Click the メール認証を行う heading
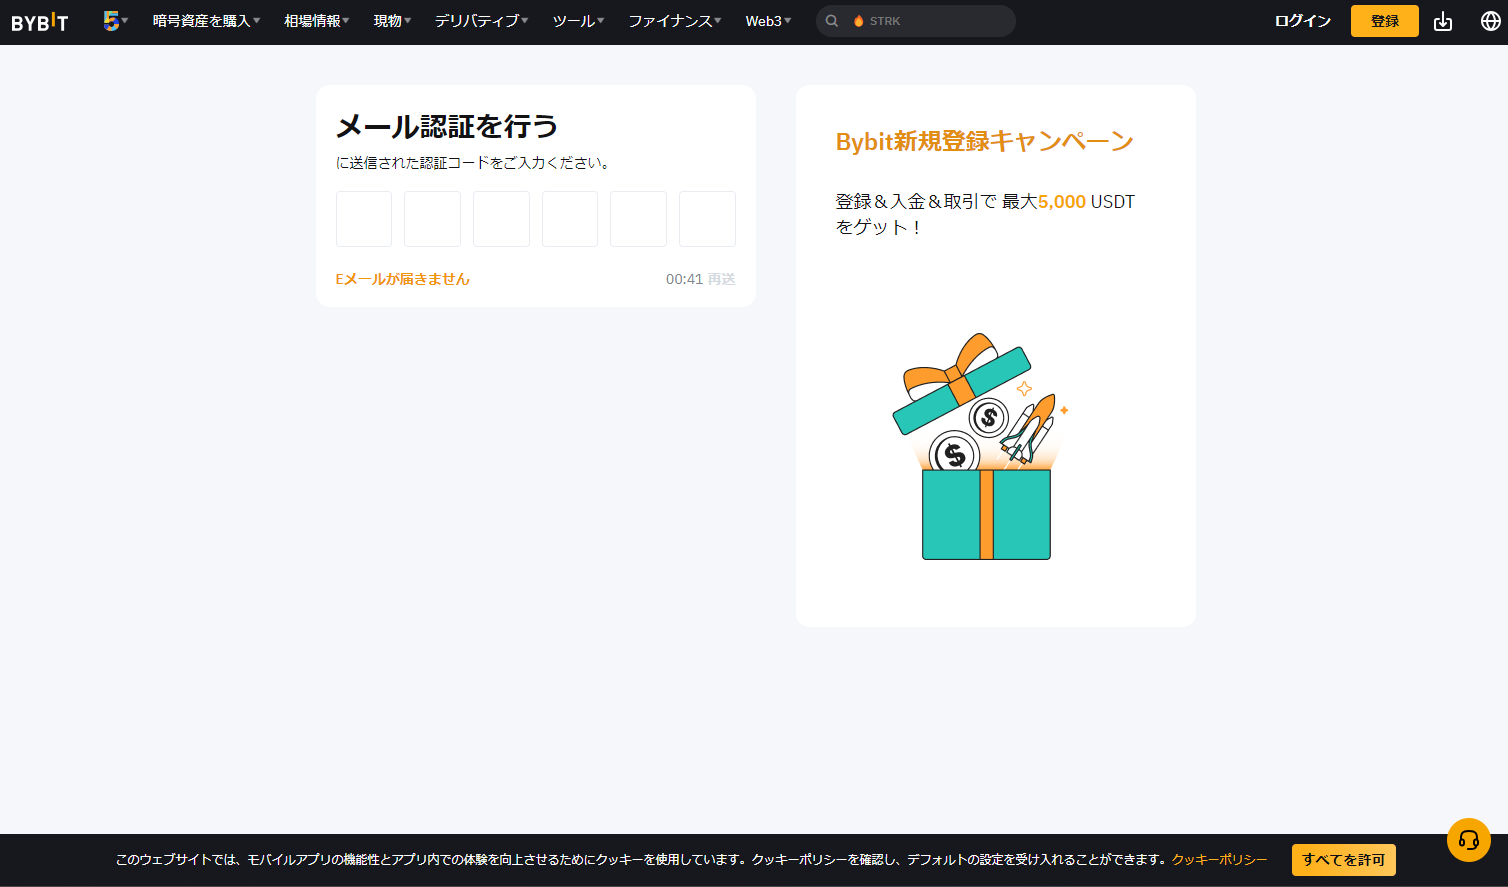Screen dimensions: 1508x887 click(446, 126)
